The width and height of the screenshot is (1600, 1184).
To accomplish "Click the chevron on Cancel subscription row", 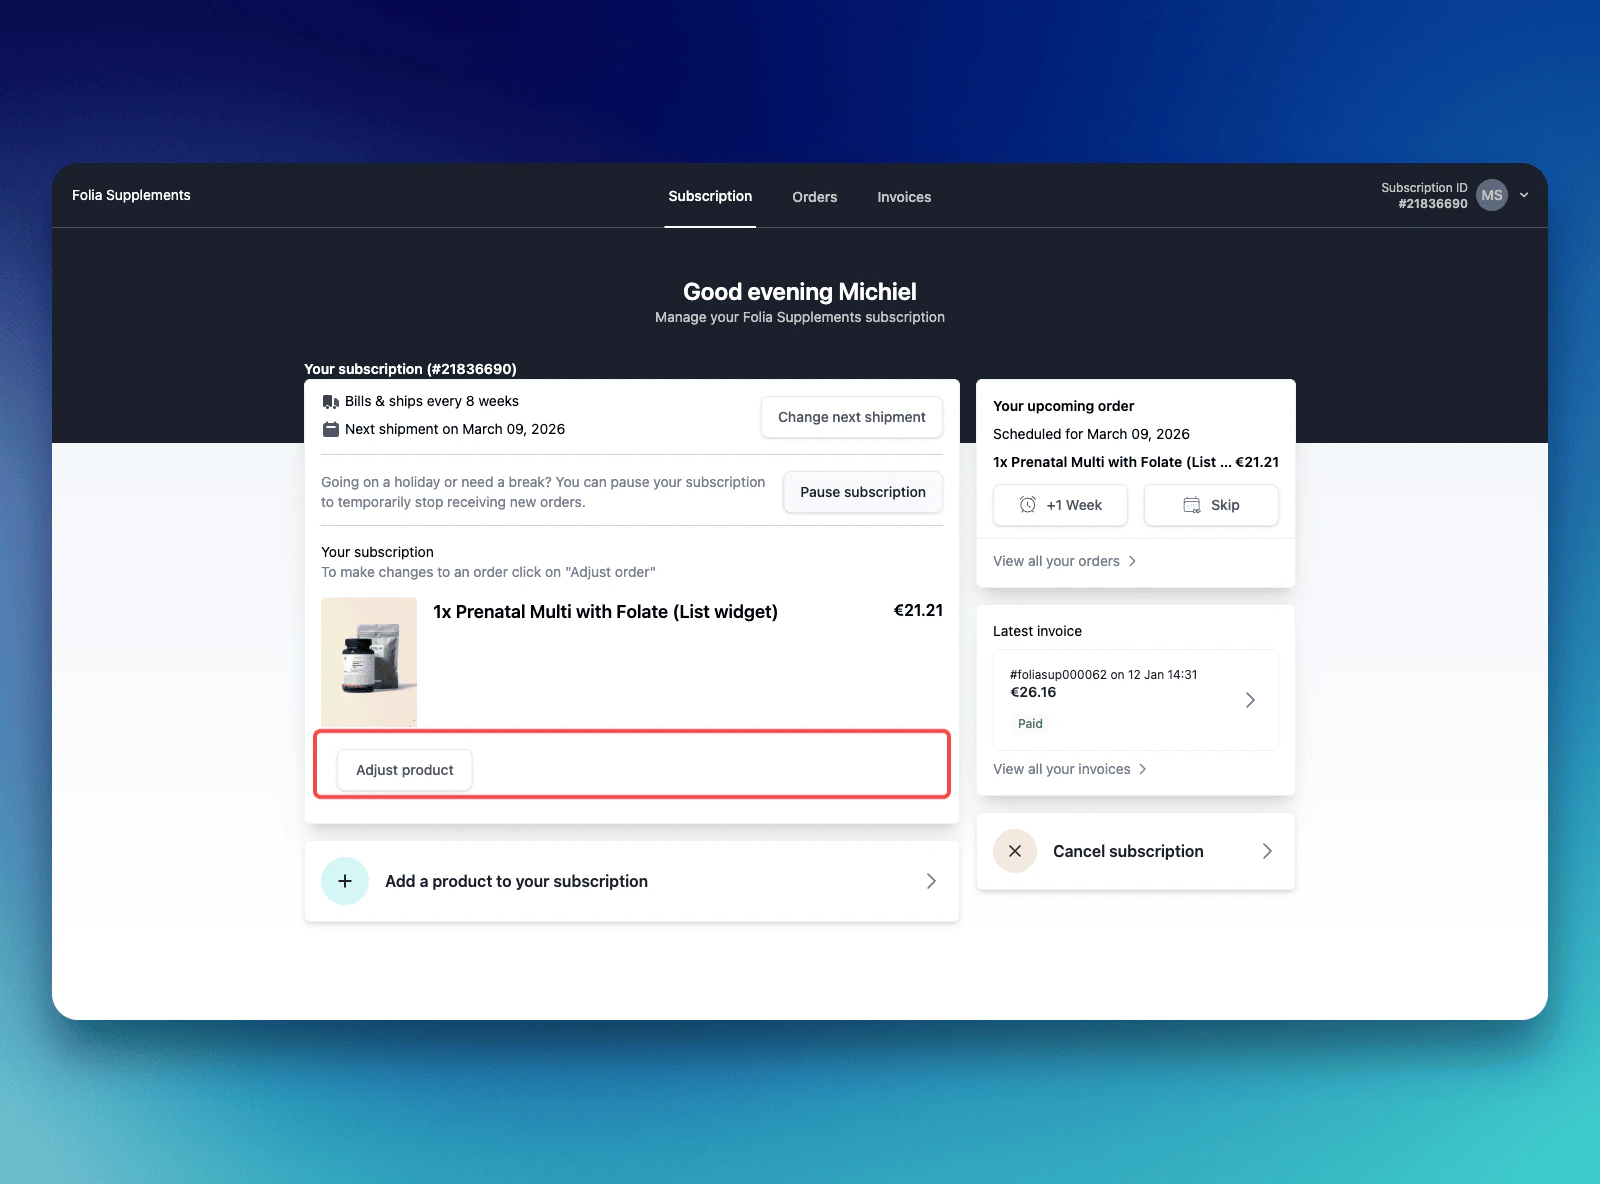I will [1267, 851].
